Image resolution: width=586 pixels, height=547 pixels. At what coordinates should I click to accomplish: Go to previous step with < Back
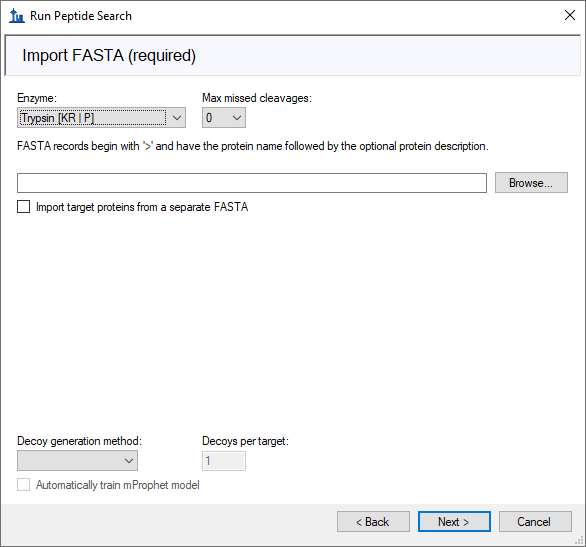[x=373, y=522]
